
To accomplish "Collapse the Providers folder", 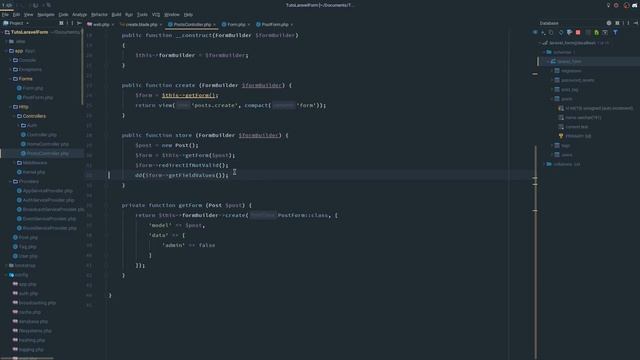I will pos(11,182).
